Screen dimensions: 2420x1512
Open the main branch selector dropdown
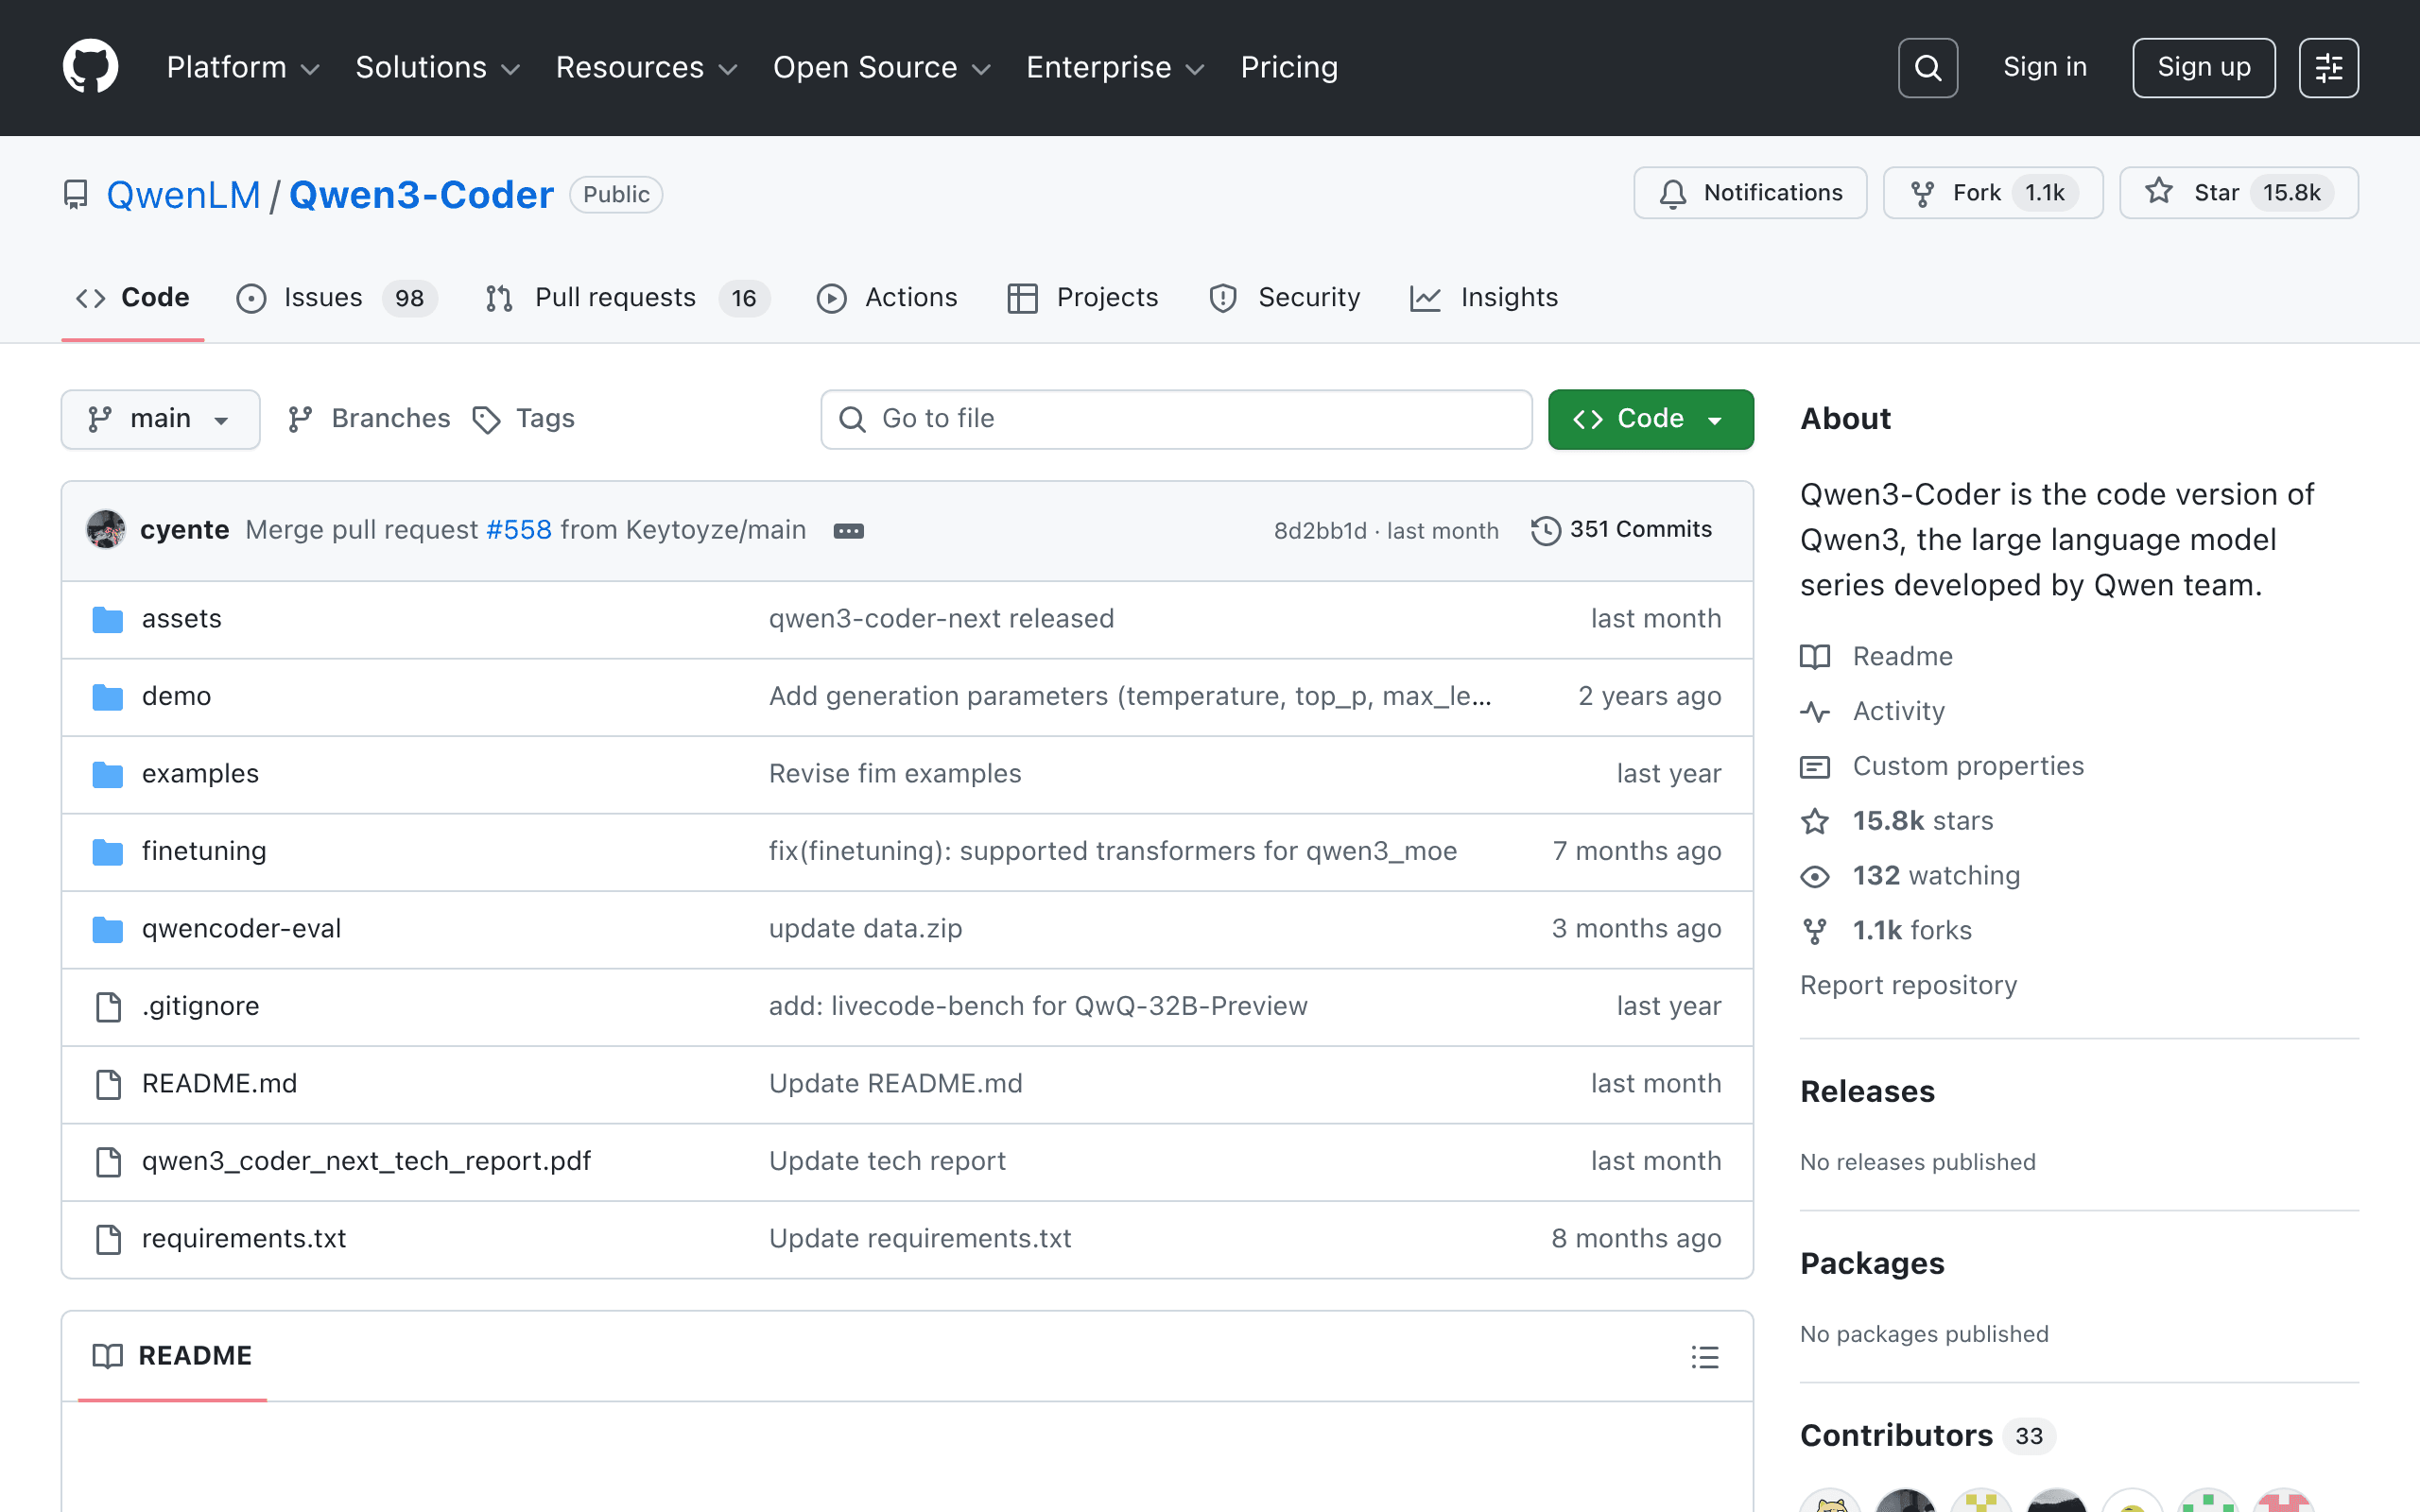(x=161, y=419)
